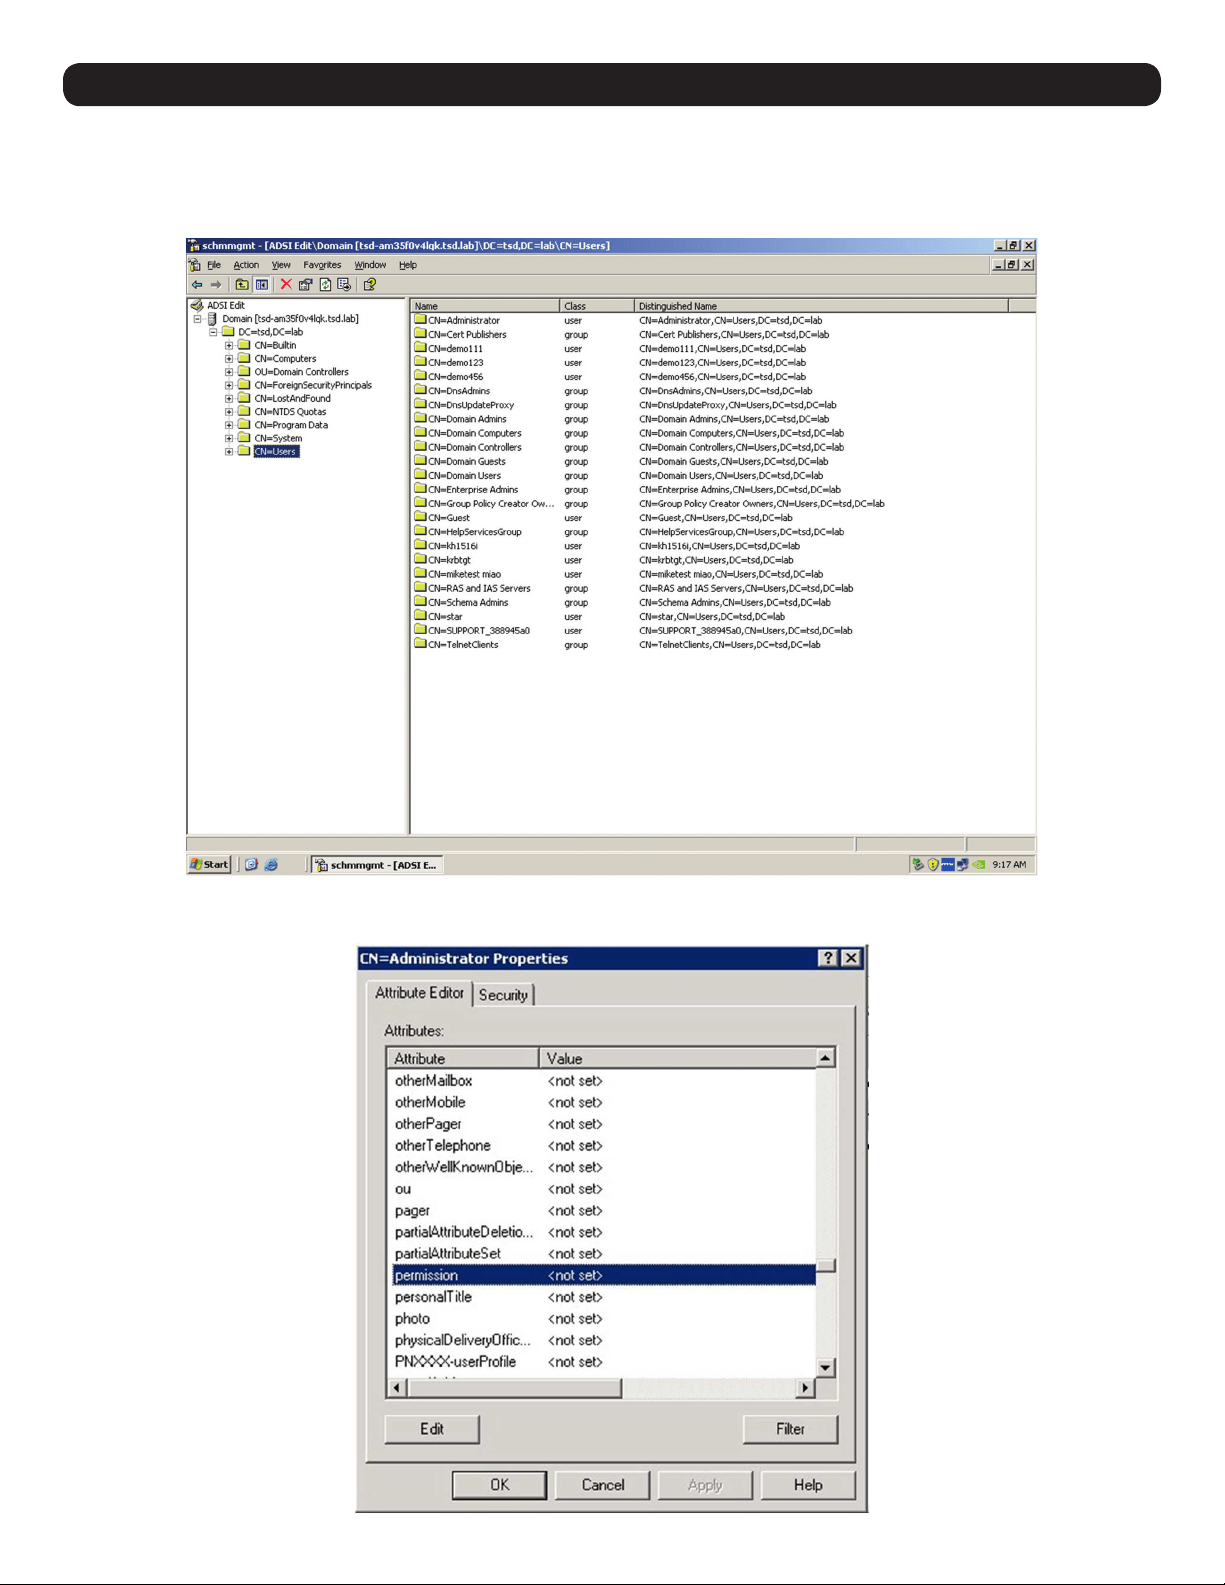Screen dimensions: 1225x1585
Task: Click the schmmgmt console icon in the menu bar
Action: (195, 265)
